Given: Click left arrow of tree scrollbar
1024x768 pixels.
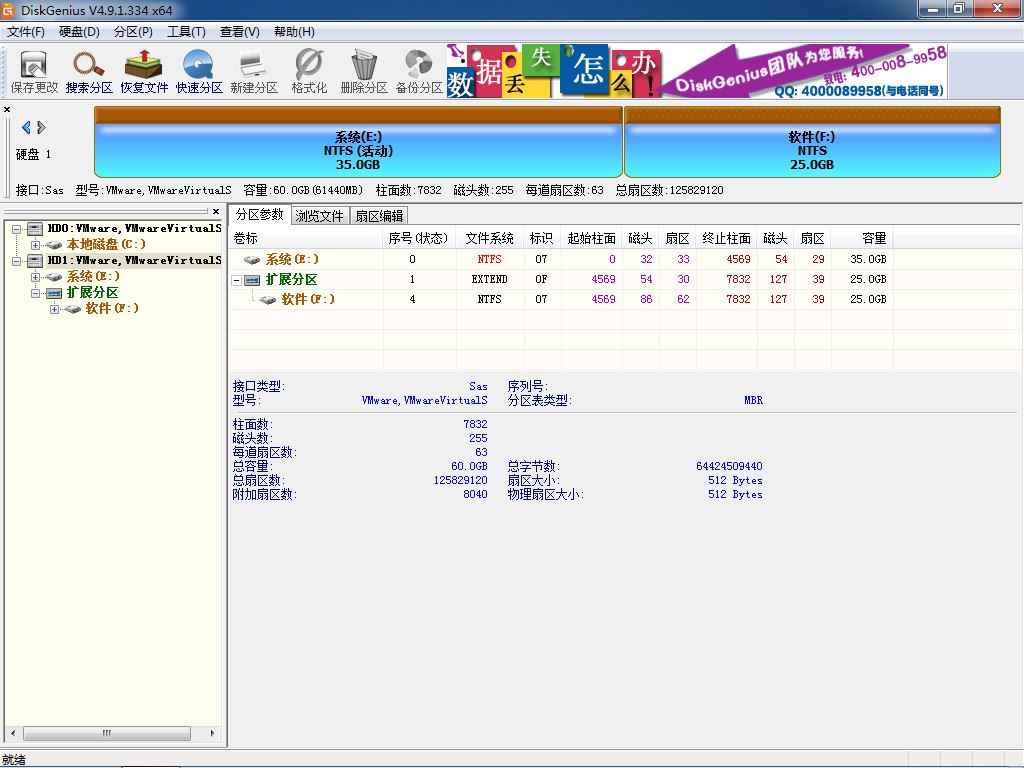Looking at the screenshot, I should click(x=13, y=733).
